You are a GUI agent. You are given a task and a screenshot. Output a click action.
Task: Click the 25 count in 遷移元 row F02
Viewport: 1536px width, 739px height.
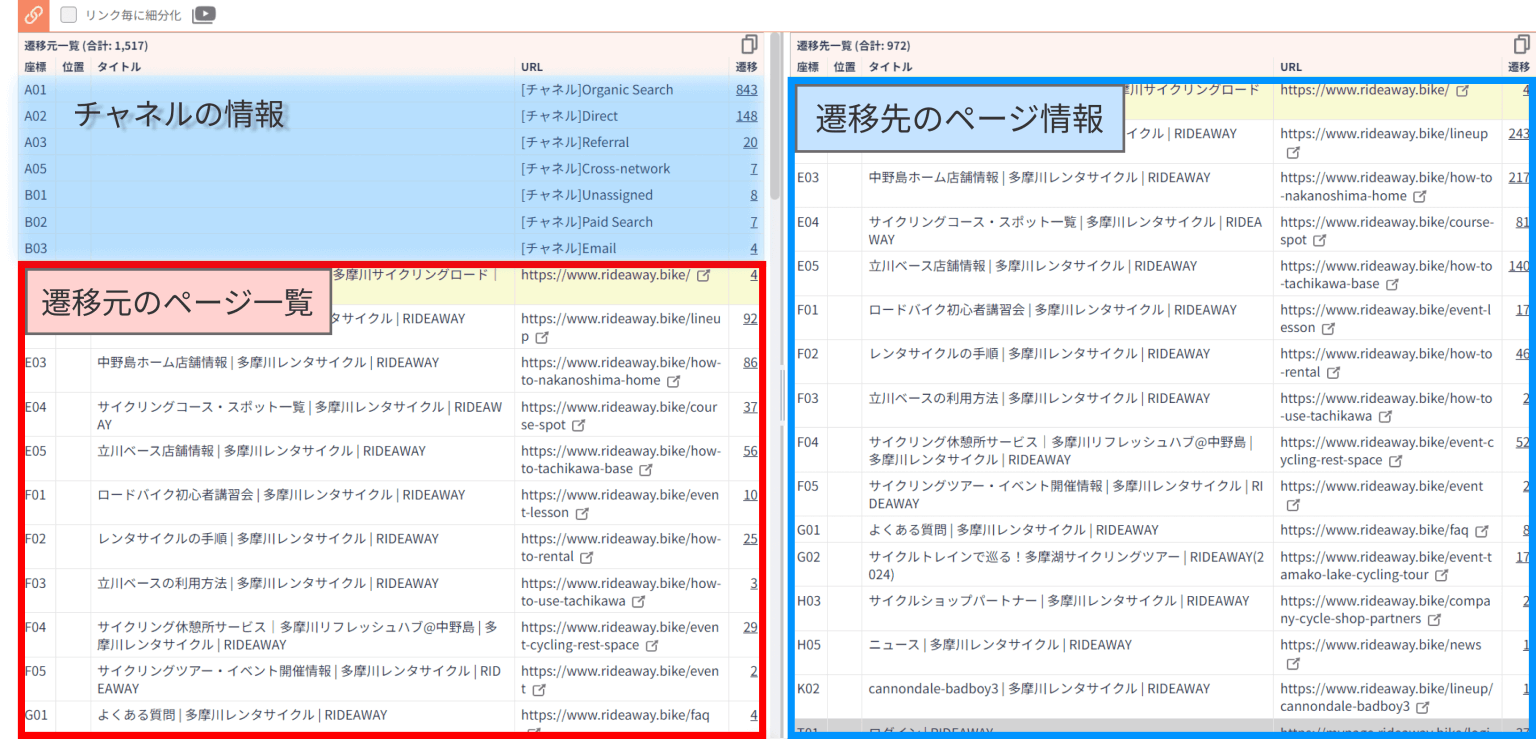750,539
